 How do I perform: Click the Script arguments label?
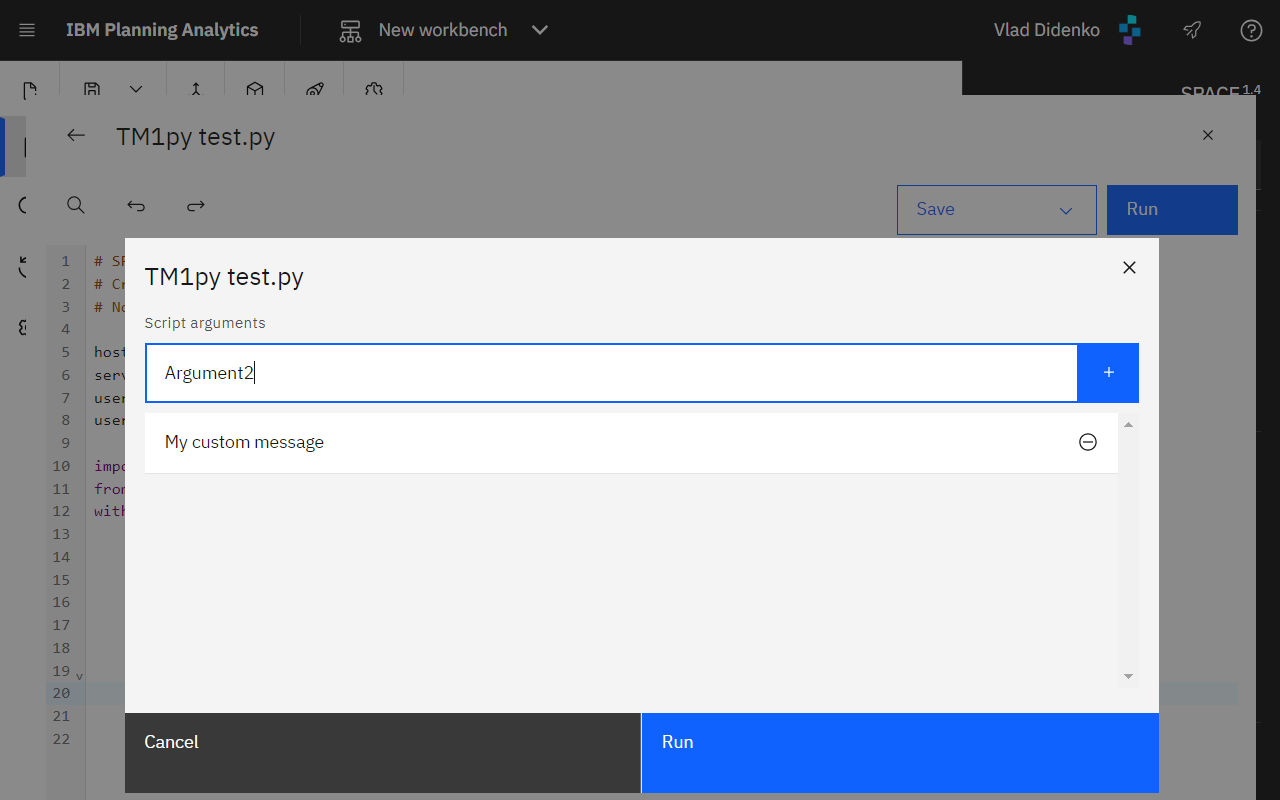[x=205, y=323]
